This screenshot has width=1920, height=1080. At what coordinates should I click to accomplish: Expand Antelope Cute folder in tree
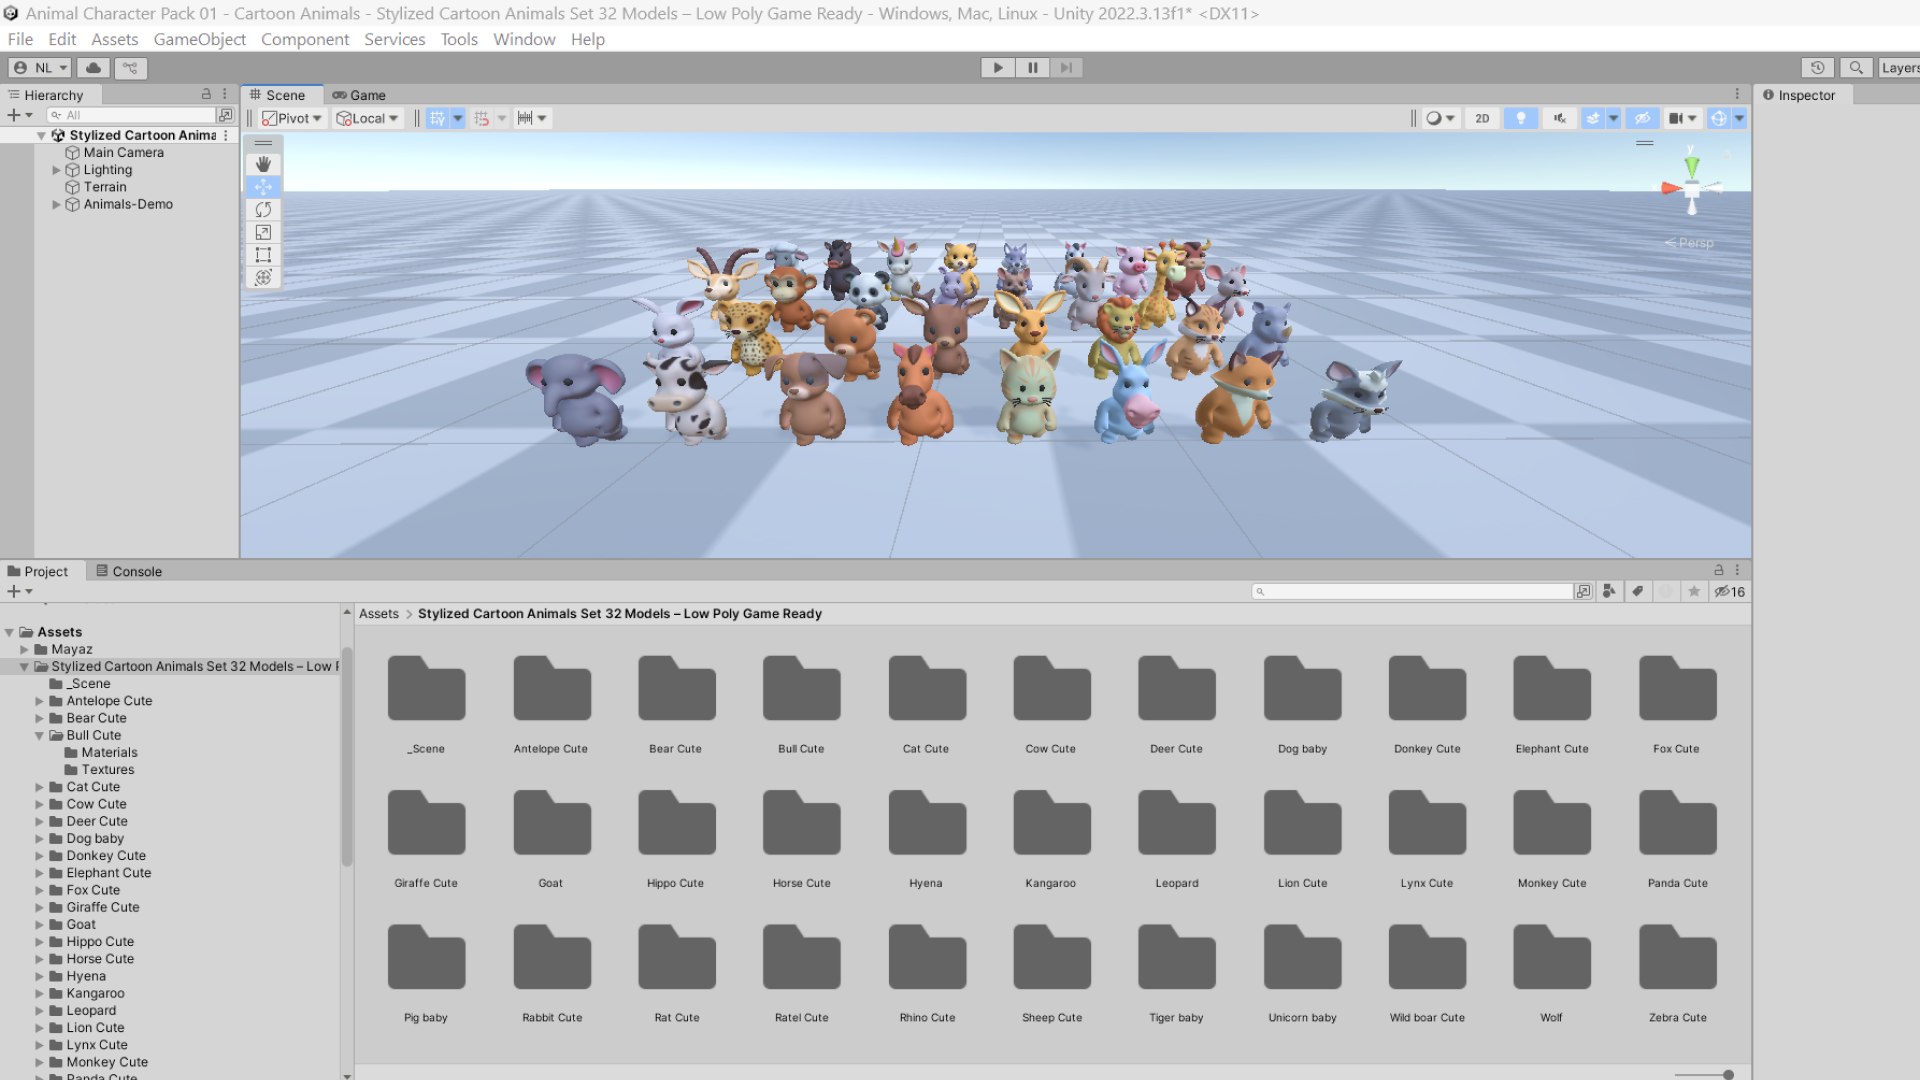click(x=39, y=701)
